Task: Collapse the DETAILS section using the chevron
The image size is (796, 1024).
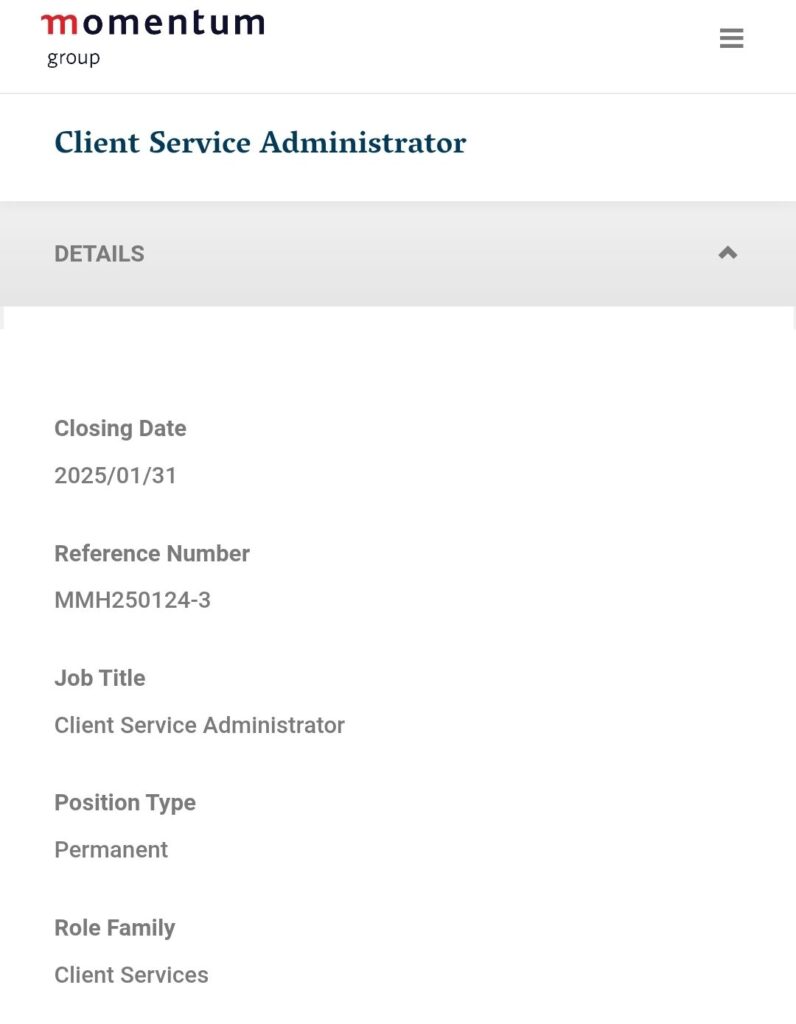Action: tap(728, 253)
